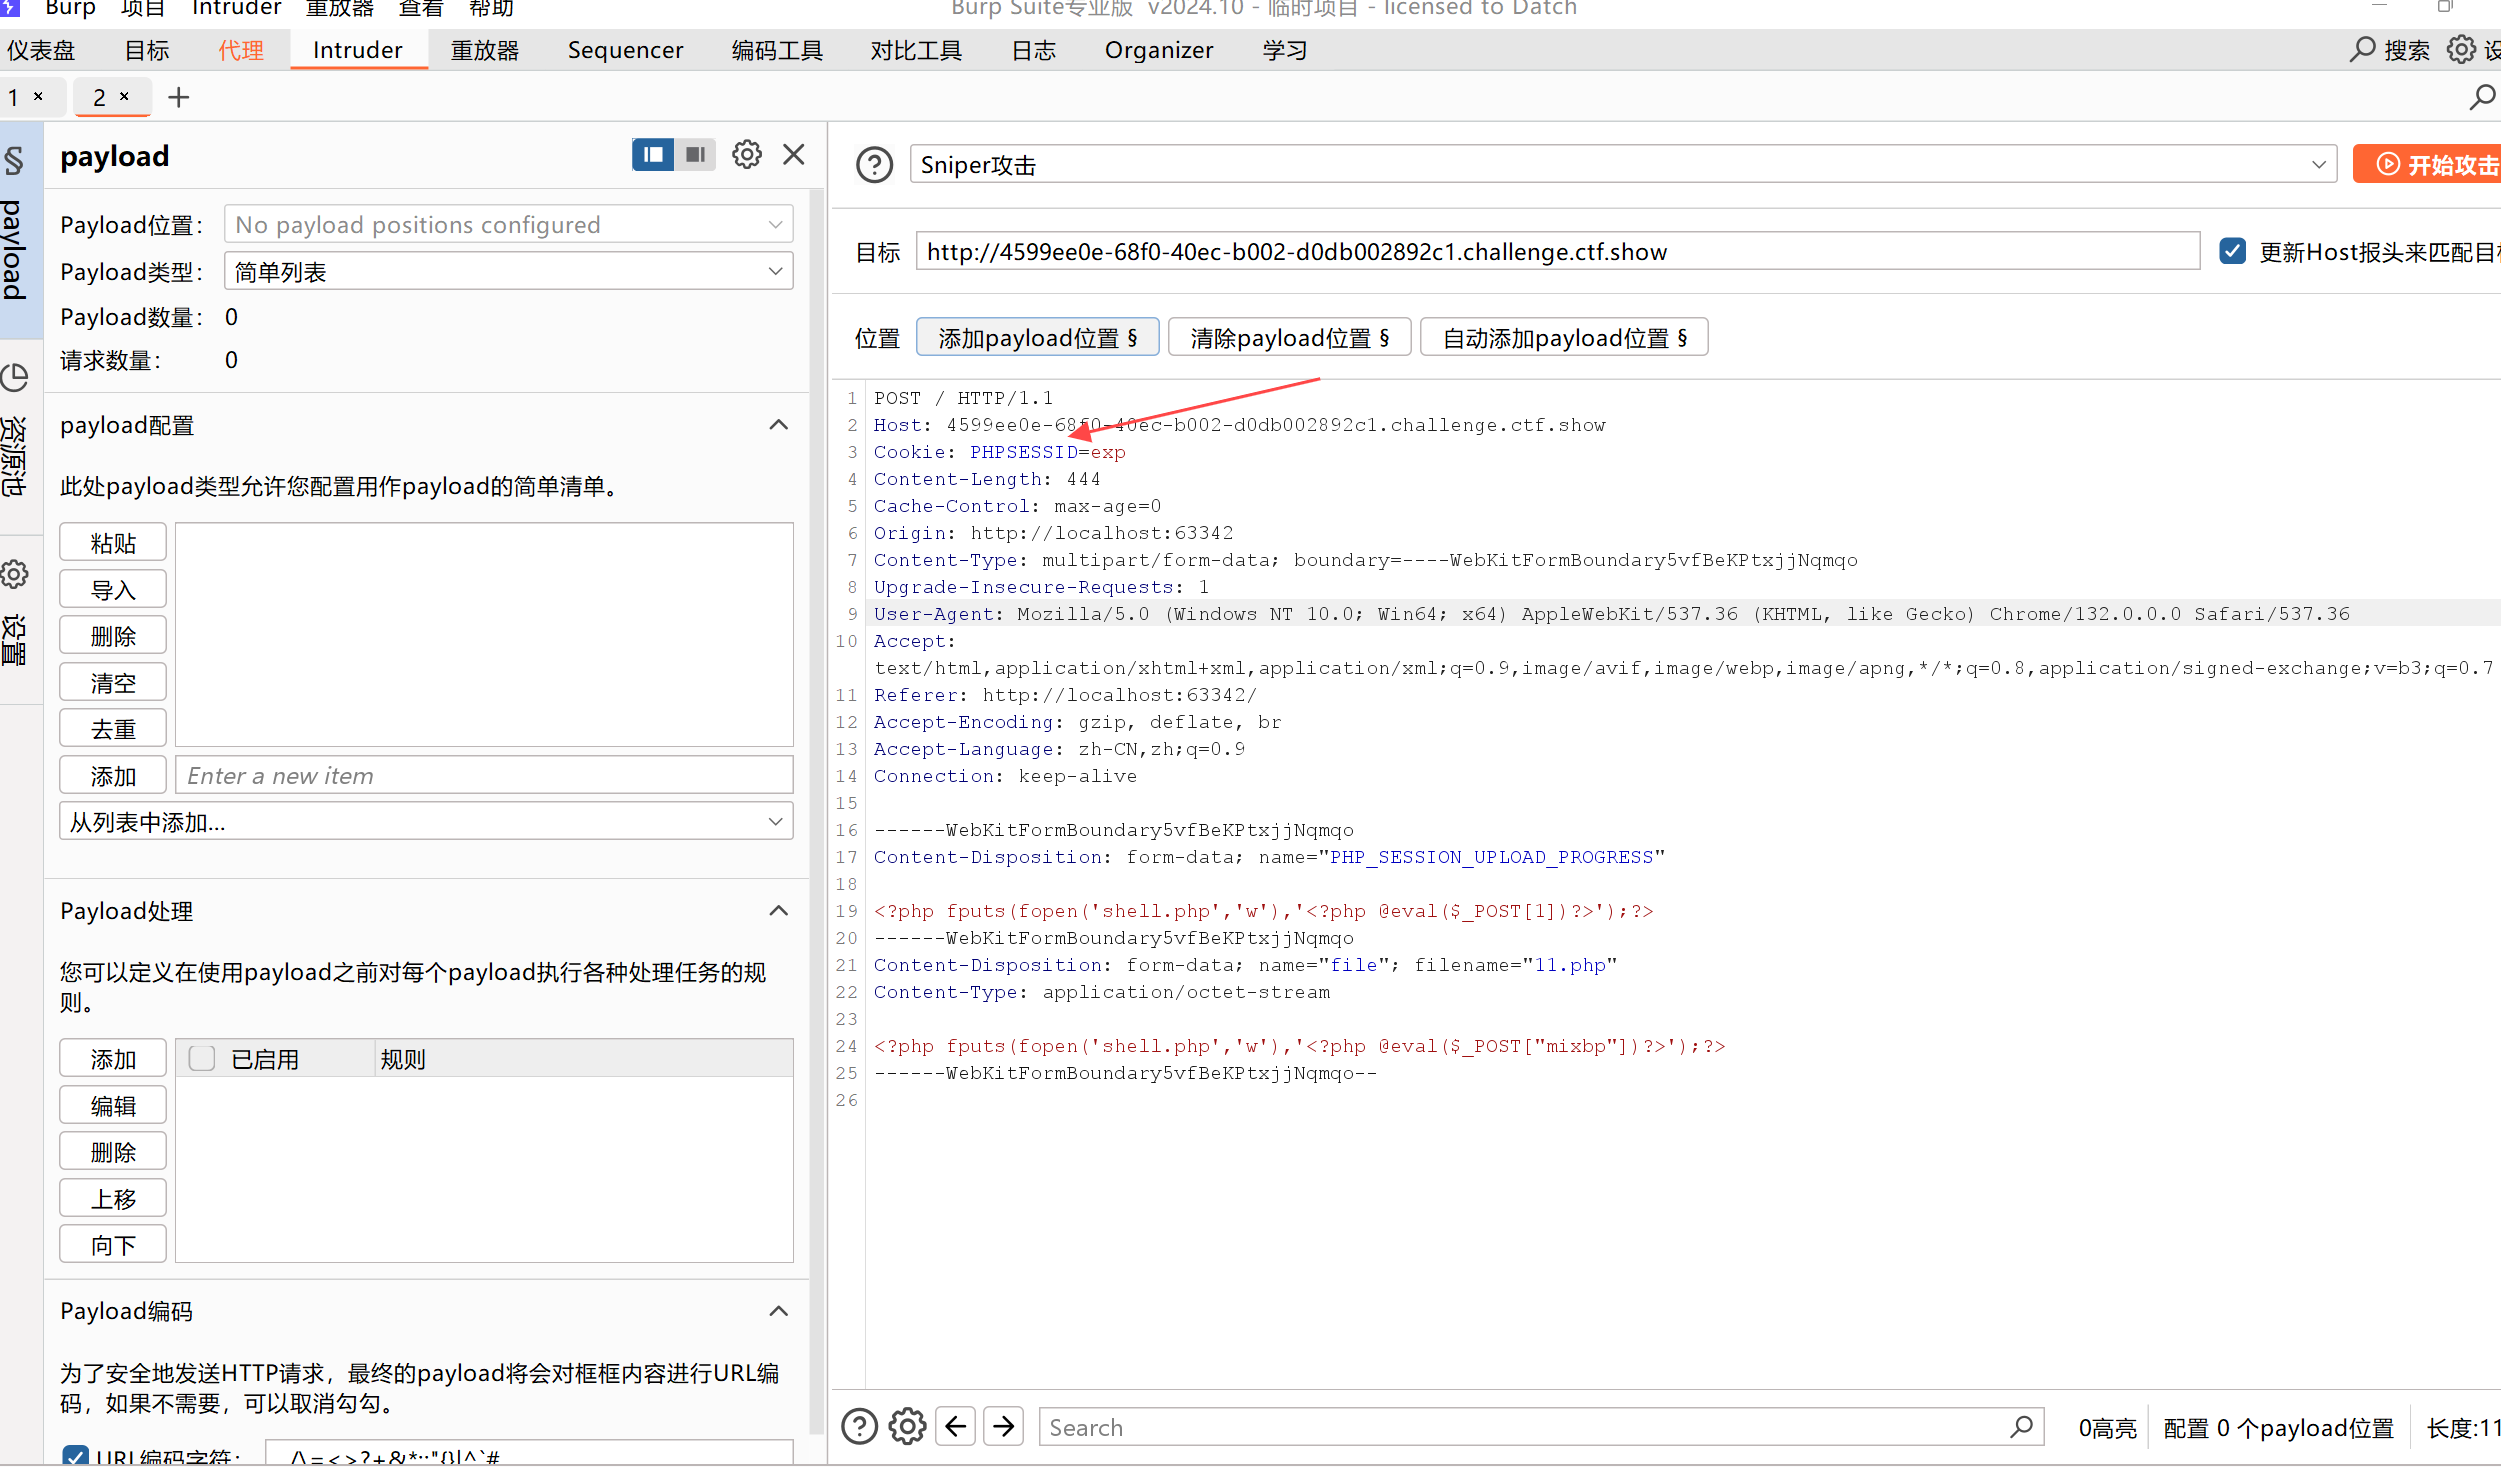Screen dimensions: 2501x1467
Task: Uncheck update Host header checkbox
Action: tap(2232, 251)
